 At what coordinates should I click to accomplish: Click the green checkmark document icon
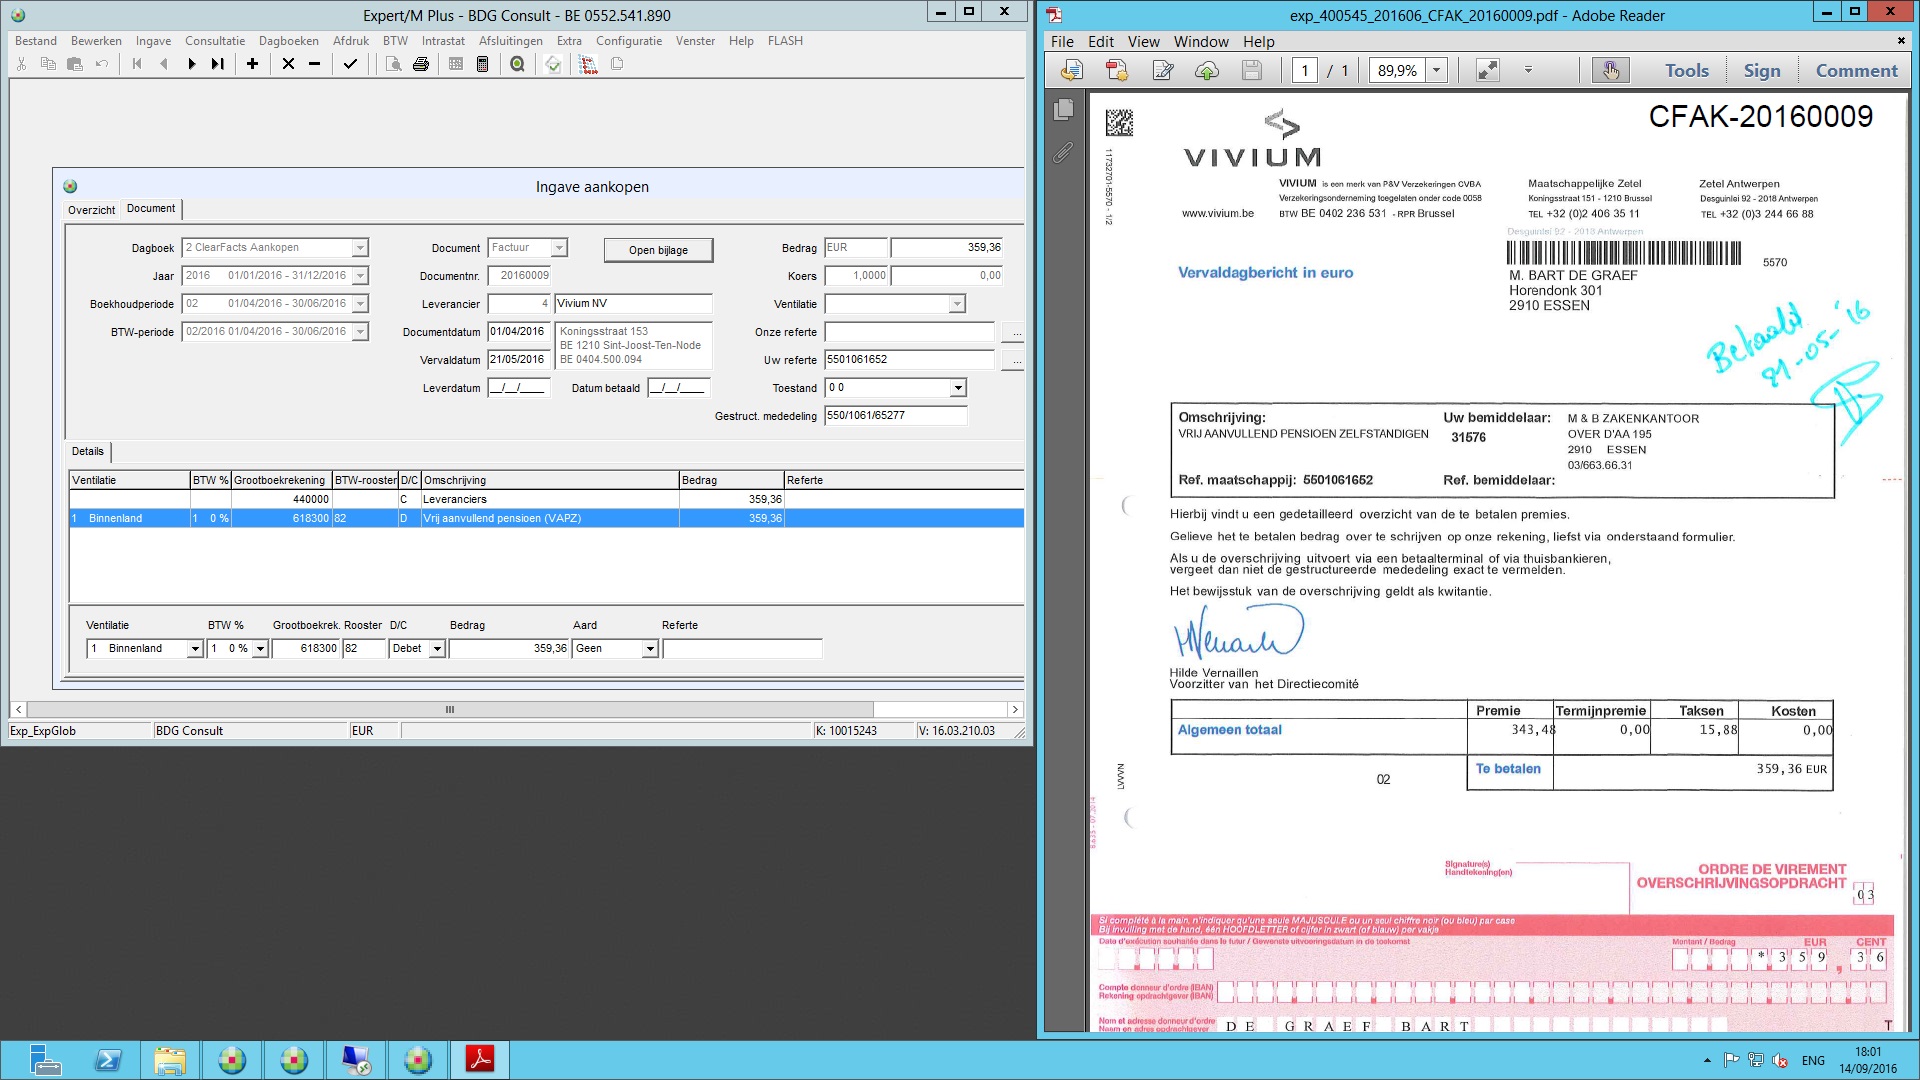tap(553, 64)
